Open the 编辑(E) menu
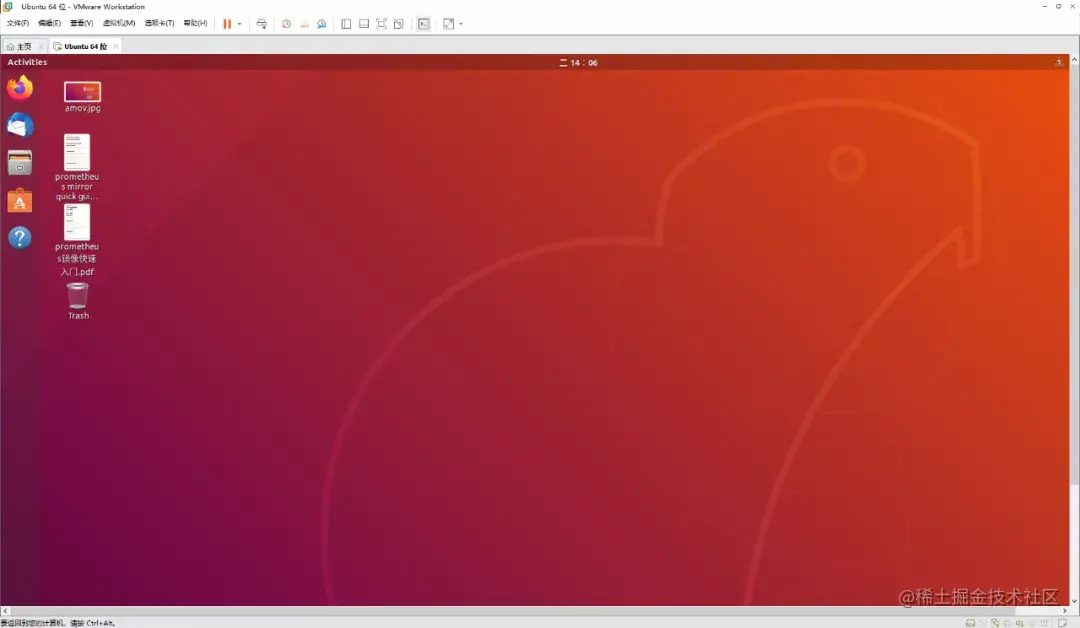Viewport: 1080px width, 628px height. [50, 23]
